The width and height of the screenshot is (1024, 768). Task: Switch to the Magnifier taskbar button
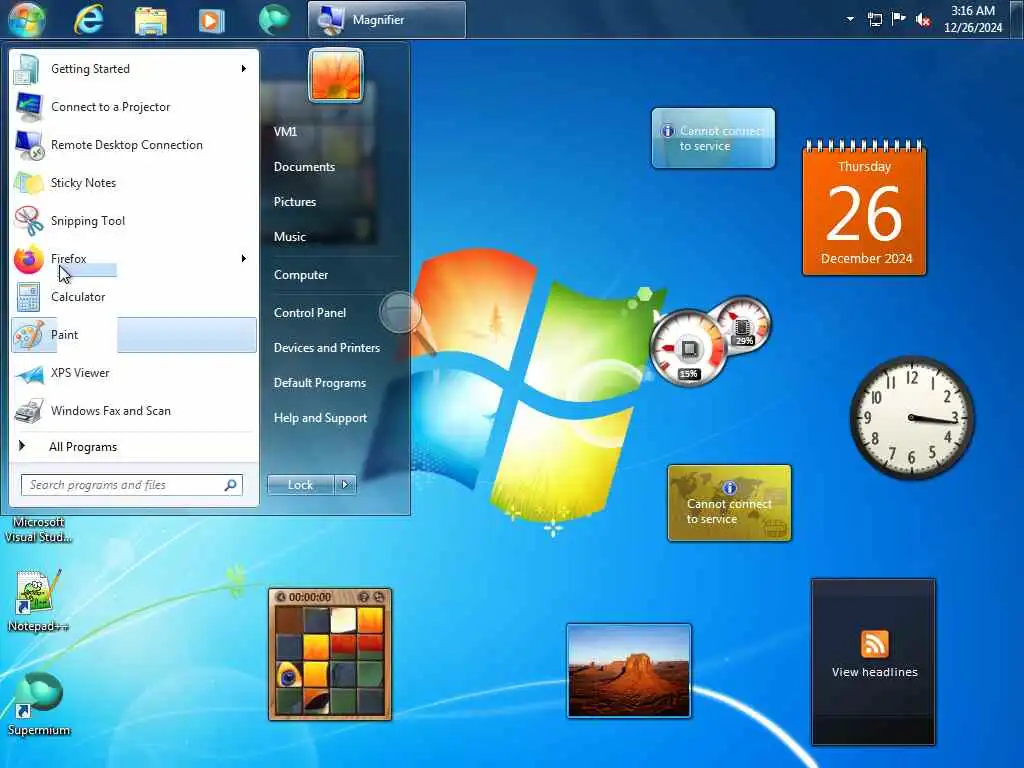387,20
